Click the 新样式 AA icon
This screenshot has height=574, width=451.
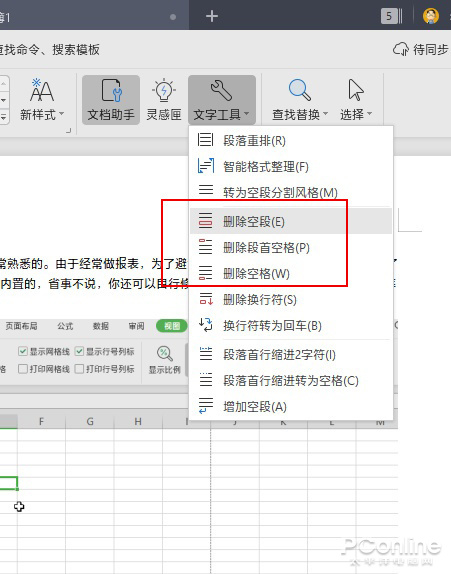tap(41, 90)
